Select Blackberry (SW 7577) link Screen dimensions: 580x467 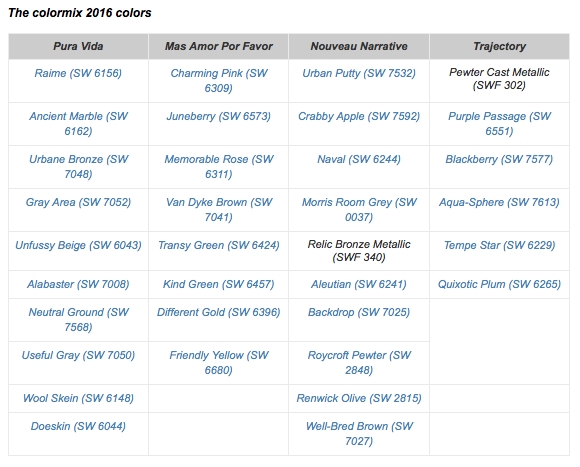499,159
